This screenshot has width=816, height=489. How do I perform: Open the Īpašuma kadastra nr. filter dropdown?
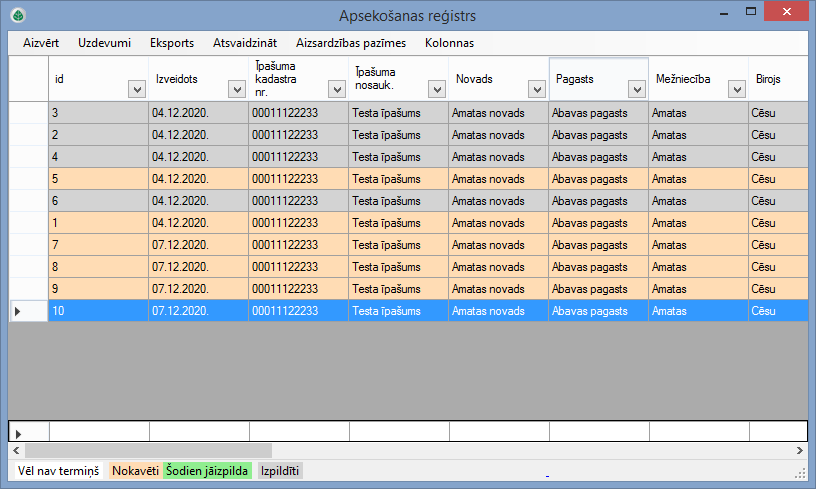[x=337, y=89]
